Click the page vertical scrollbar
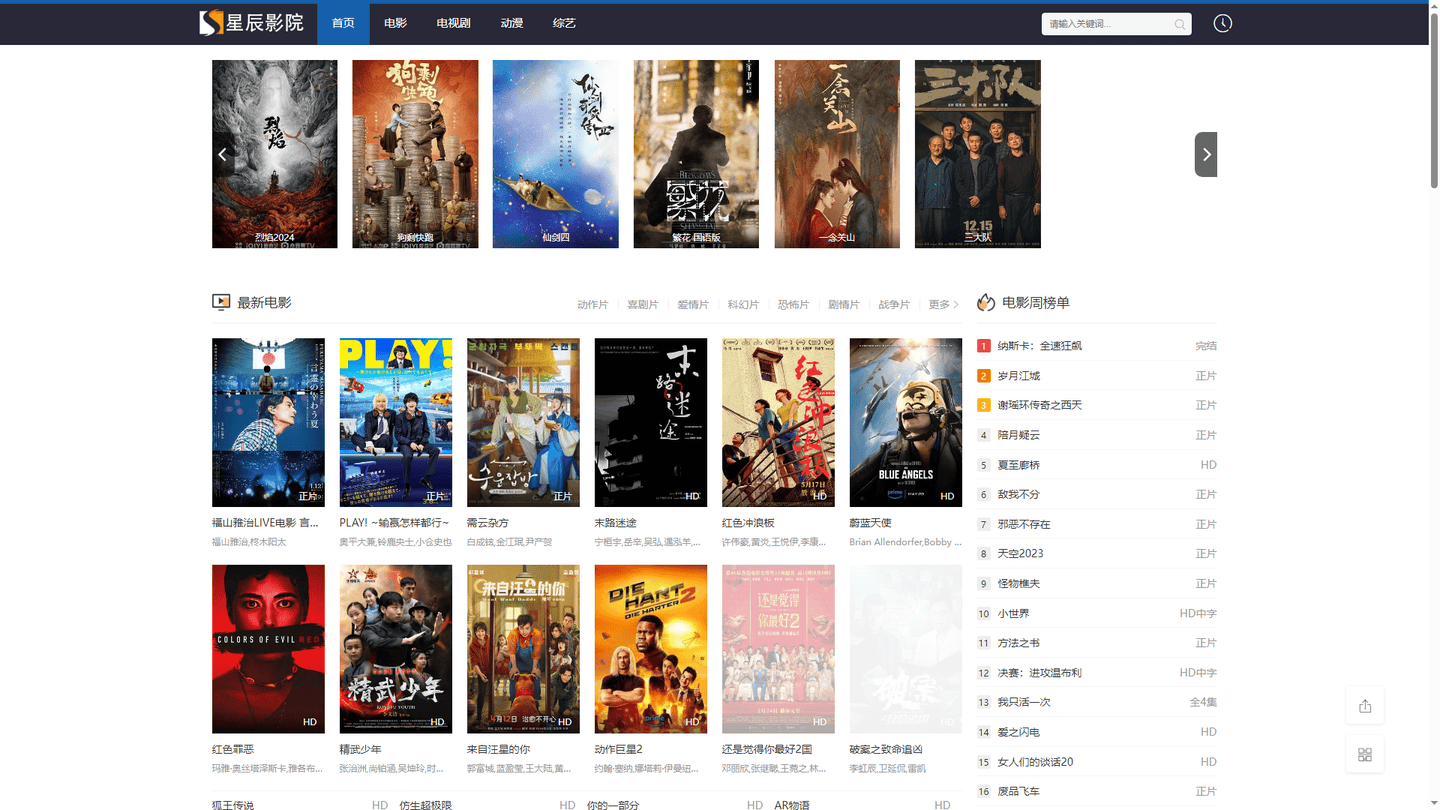This screenshot has height=810, width=1440. click(x=1433, y=100)
